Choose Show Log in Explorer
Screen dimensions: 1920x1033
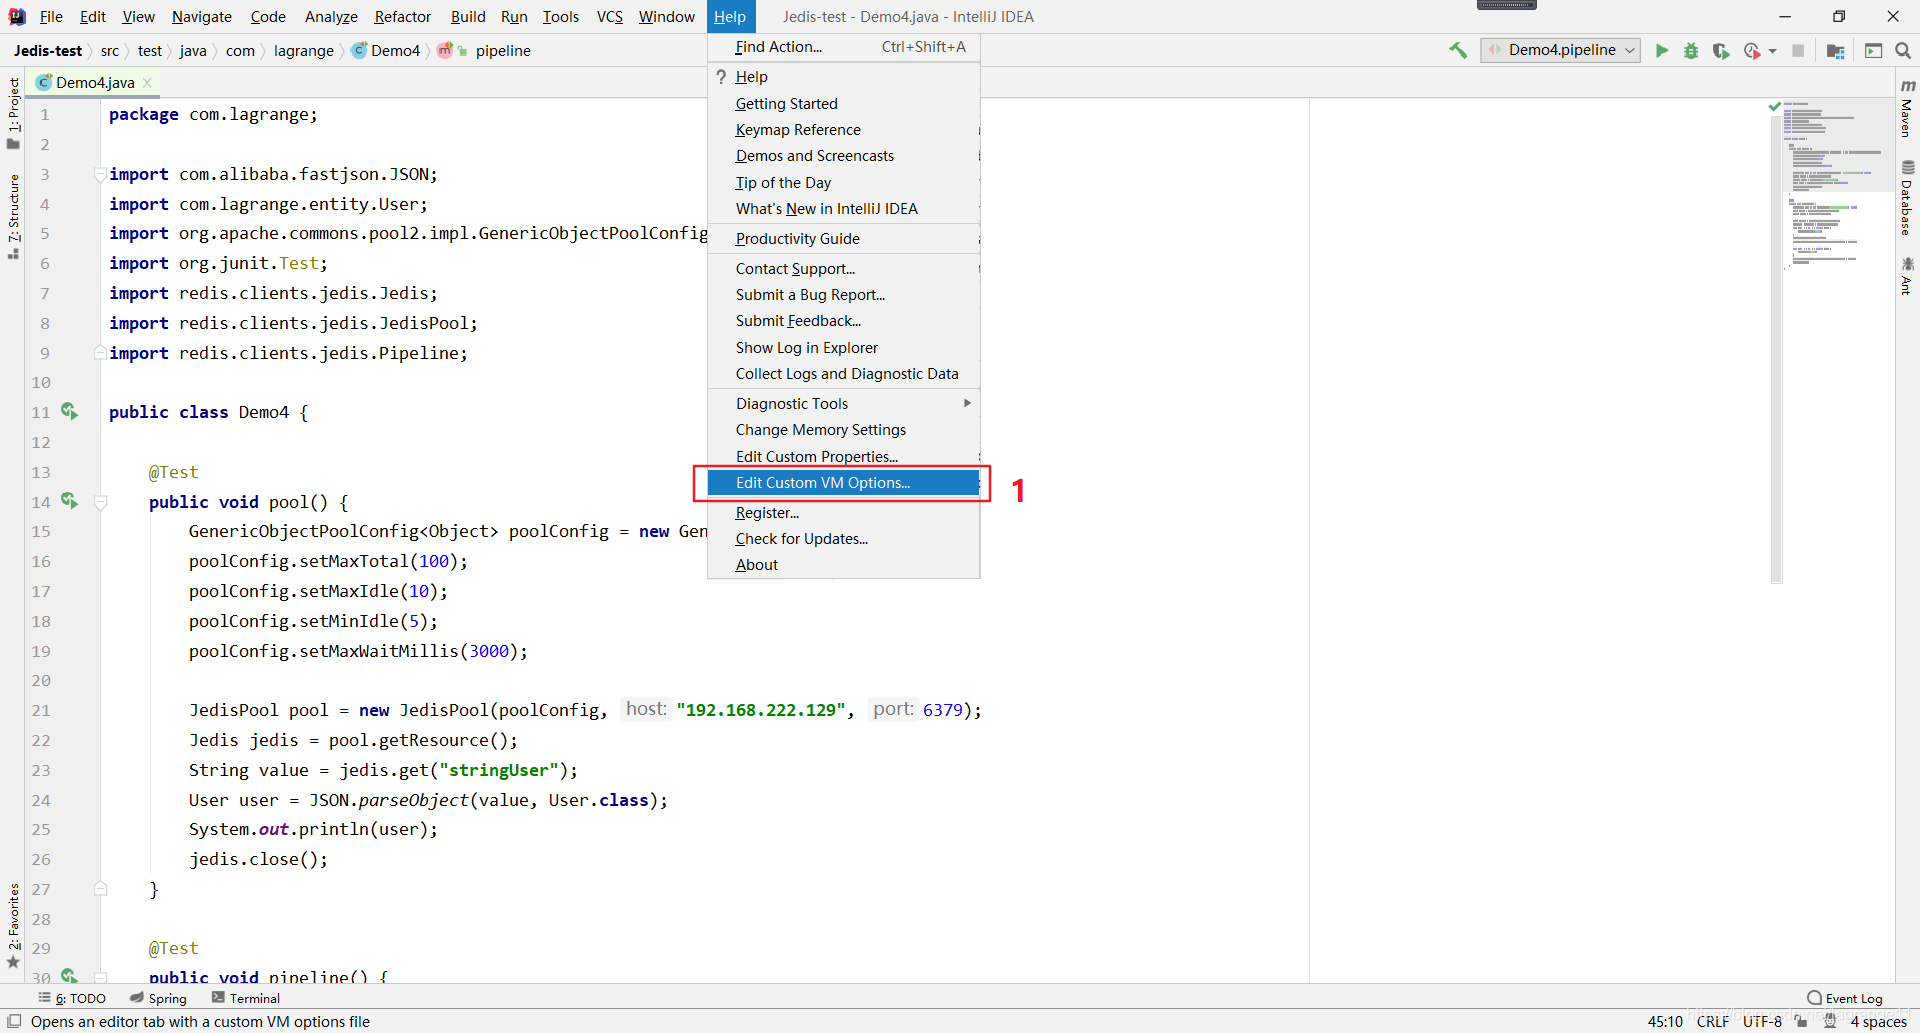pos(843,347)
